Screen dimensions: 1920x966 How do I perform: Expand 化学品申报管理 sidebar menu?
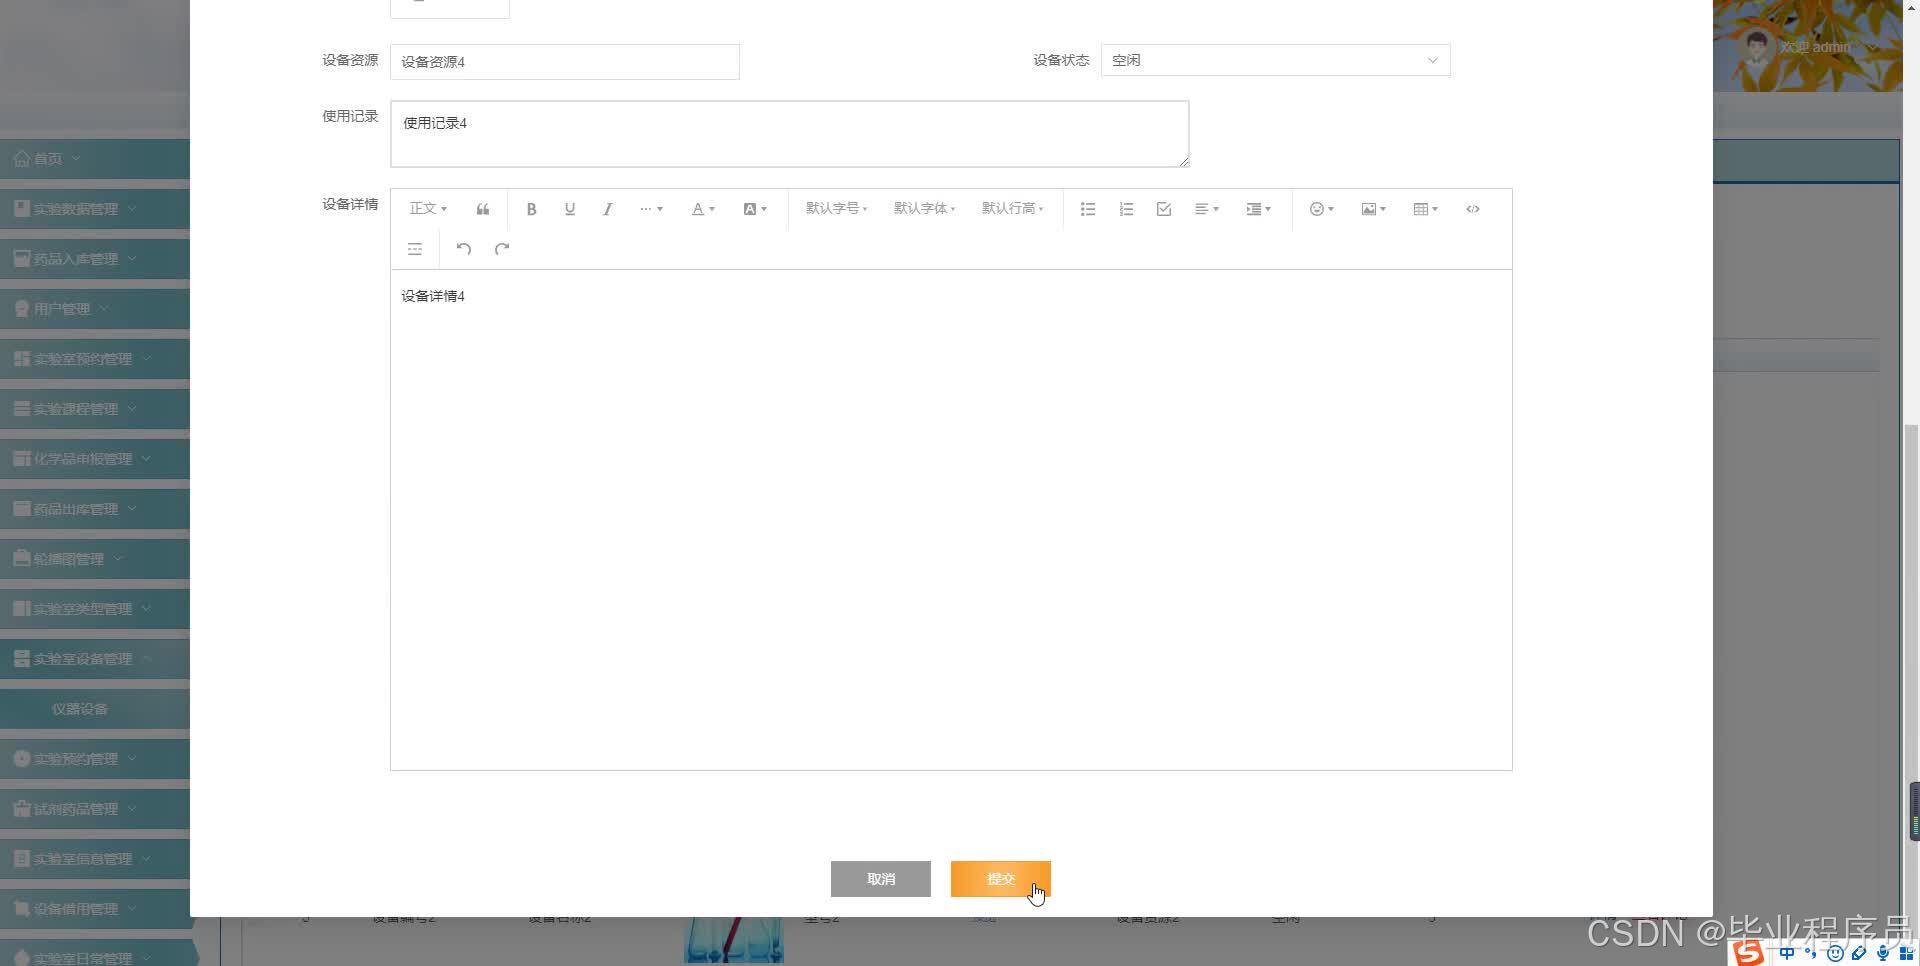click(x=95, y=459)
